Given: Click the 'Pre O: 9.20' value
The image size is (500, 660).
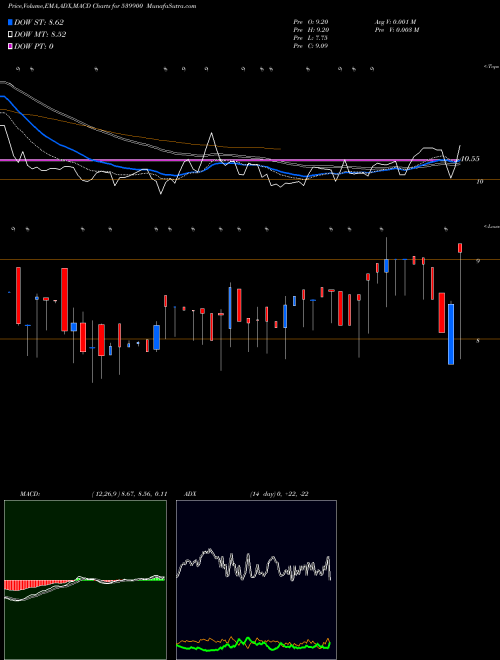Looking at the screenshot, I should 311,21.
